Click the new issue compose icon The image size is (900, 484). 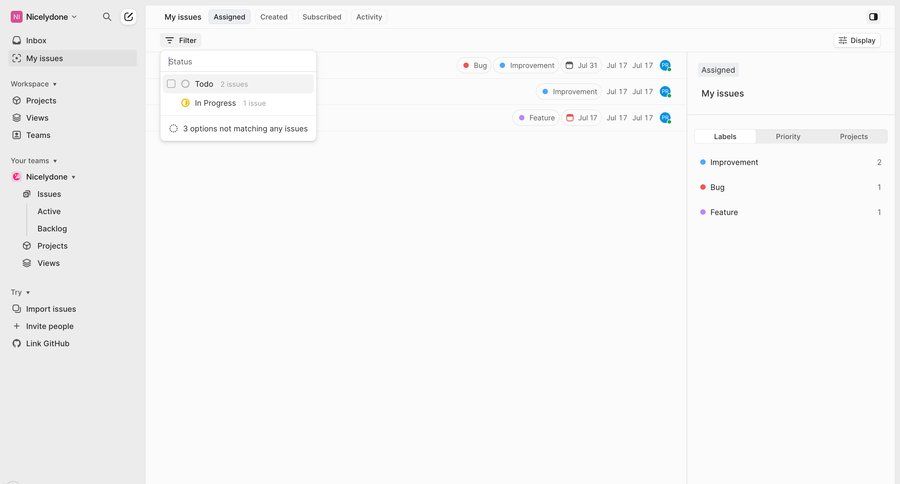click(129, 17)
